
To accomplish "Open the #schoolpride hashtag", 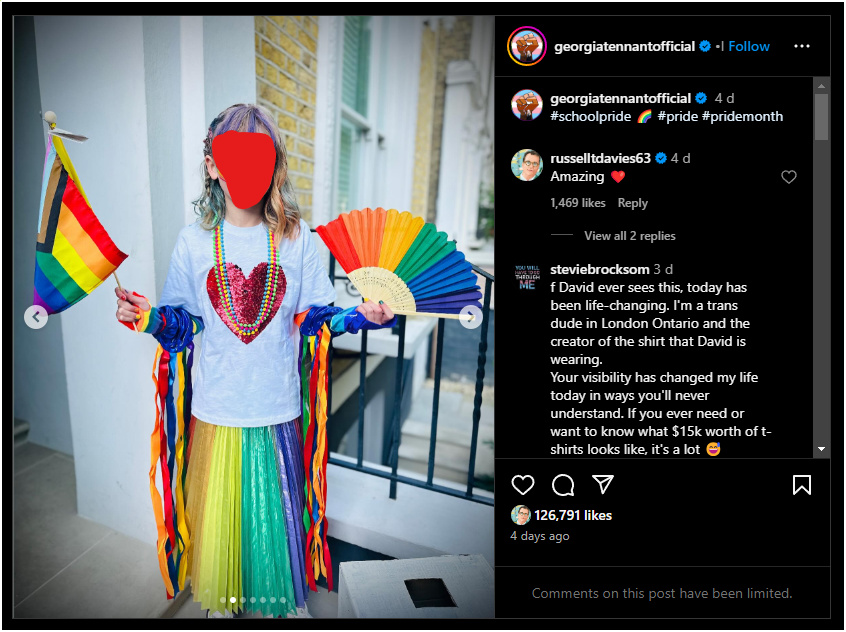I will [x=590, y=117].
